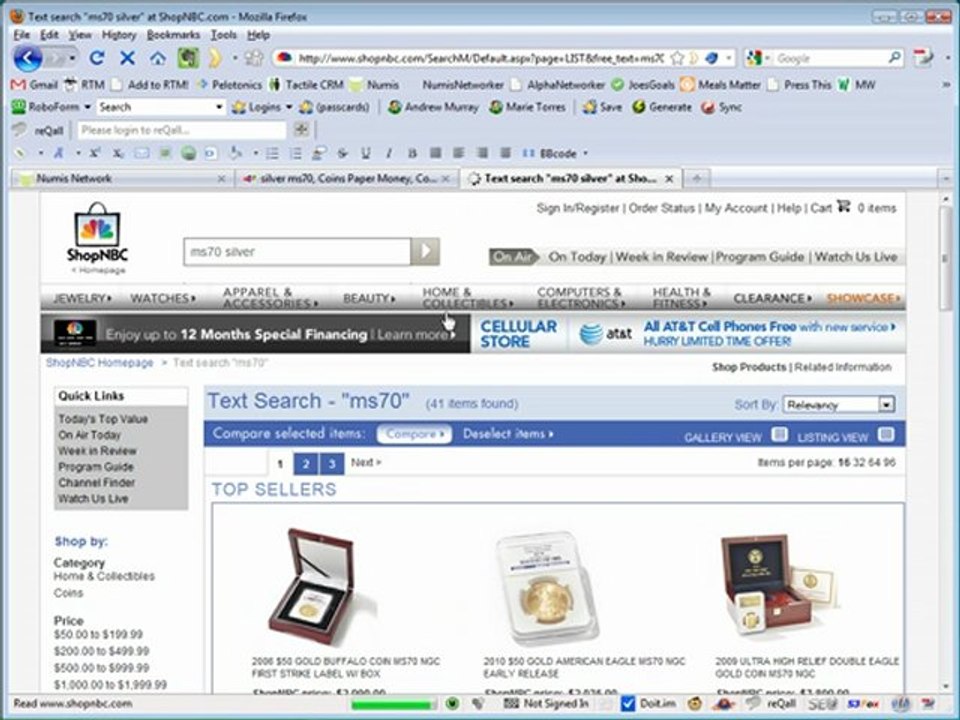
Task: Toggle underline in BBcode toolbar
Action: [x=366, y=153]
